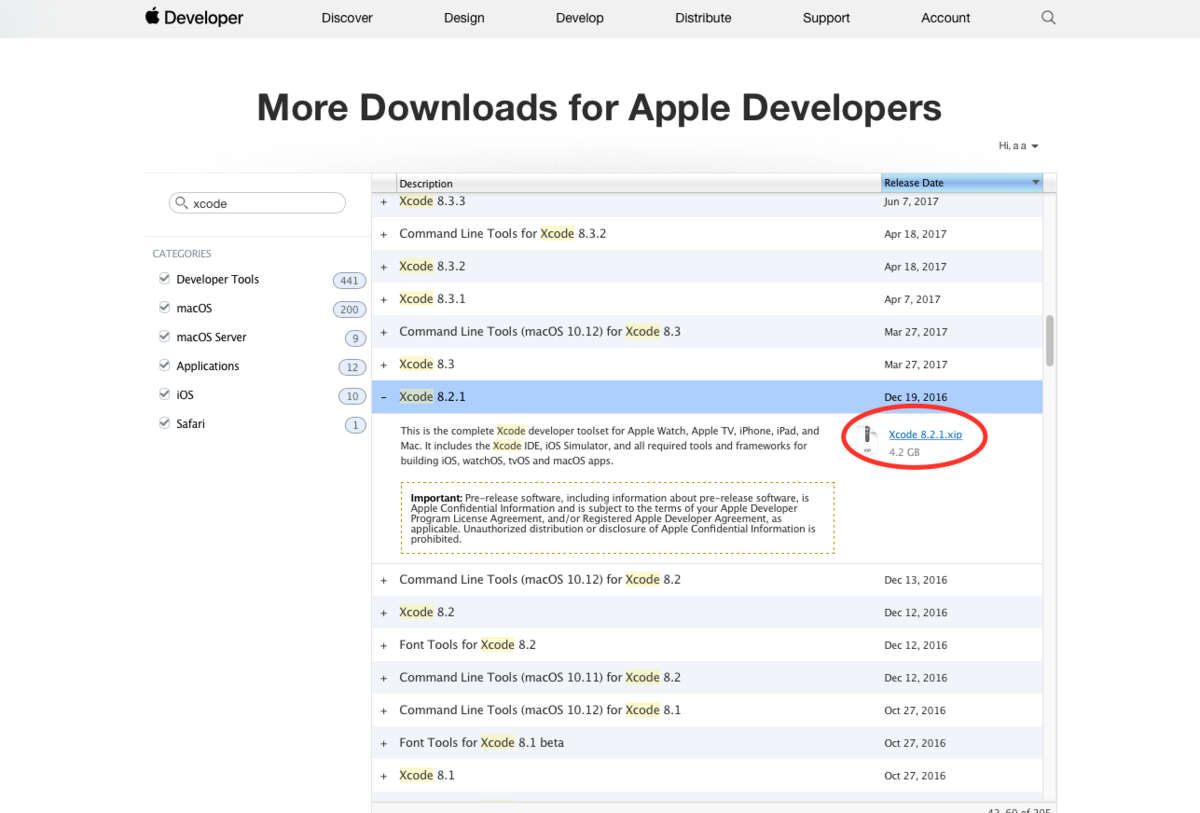Sort by the Description column header
Screen dimensions: 1200x813
639,183
